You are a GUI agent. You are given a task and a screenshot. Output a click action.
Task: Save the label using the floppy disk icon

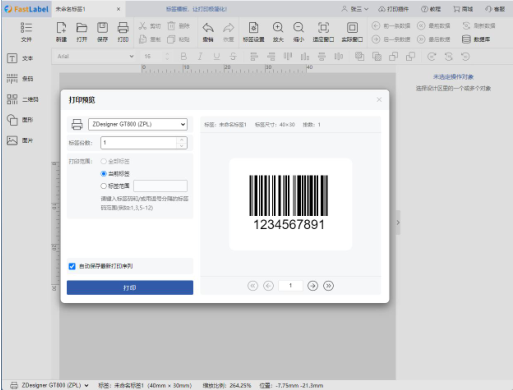click(102, 28)
